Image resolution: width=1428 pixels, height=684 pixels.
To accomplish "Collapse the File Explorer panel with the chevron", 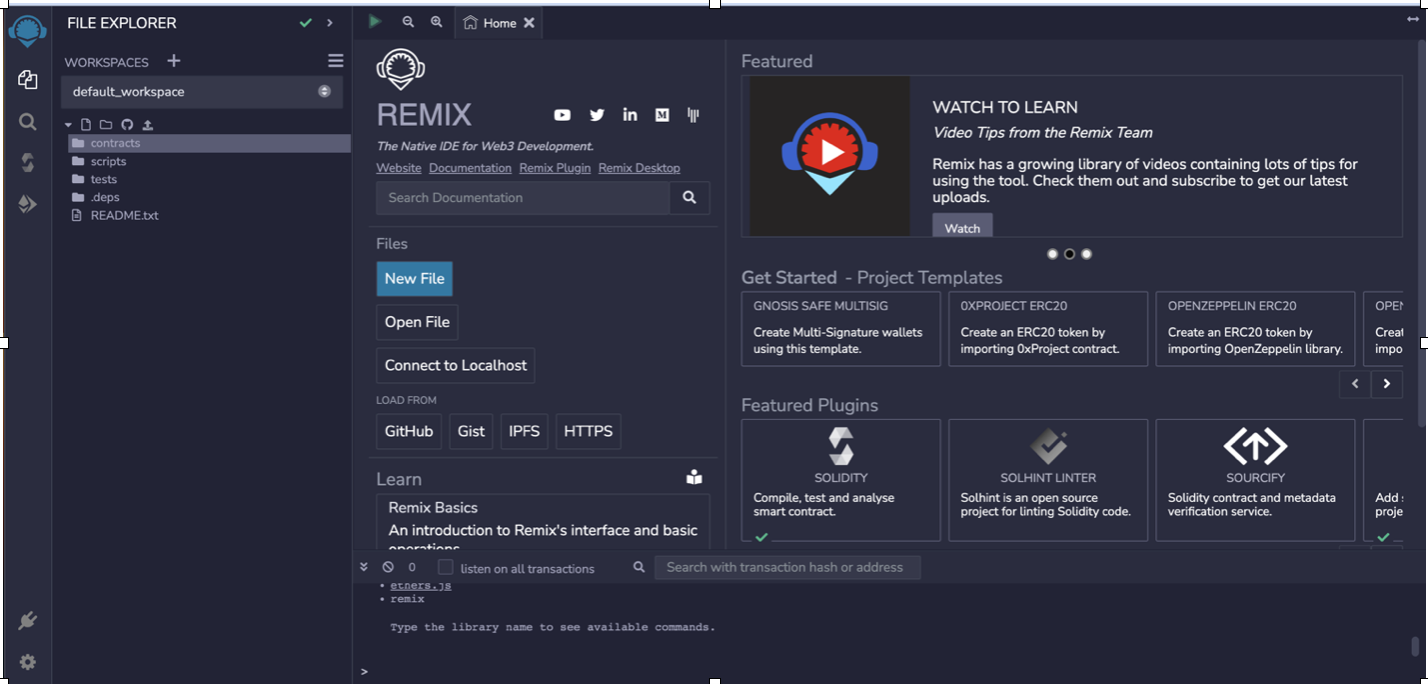I will (330, 23).
